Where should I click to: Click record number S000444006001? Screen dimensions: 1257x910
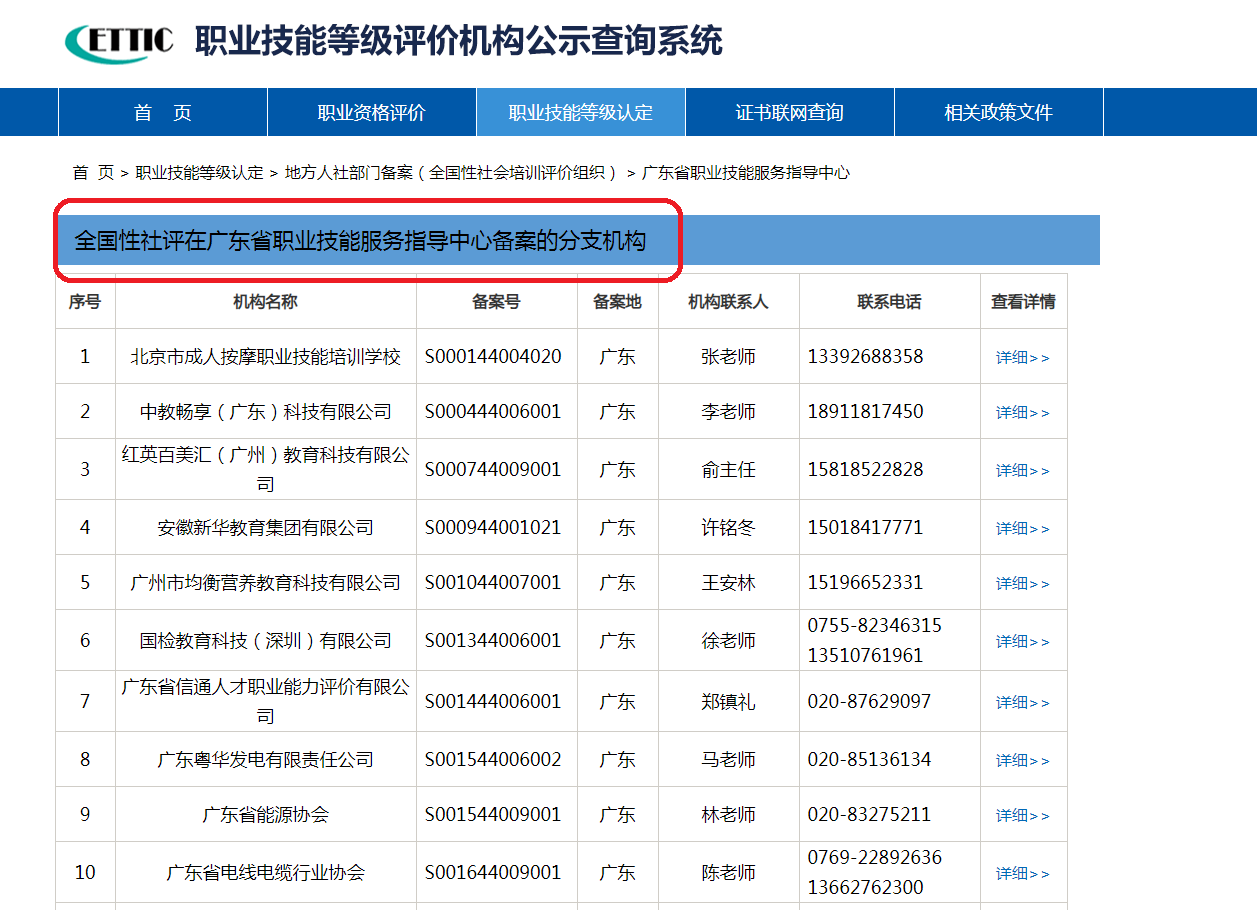tap(493, 412)
